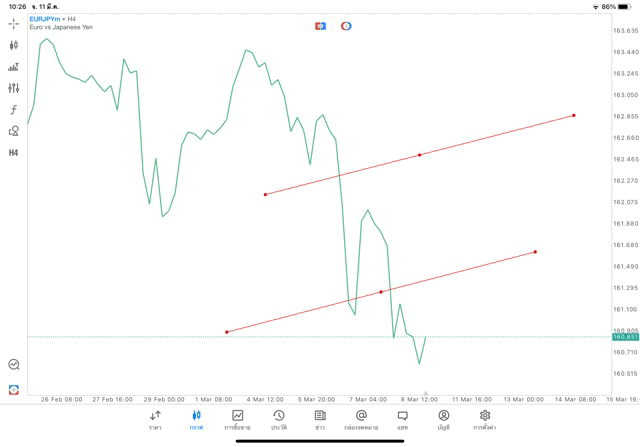Open the candlestick chart type icon

[14, 45]
